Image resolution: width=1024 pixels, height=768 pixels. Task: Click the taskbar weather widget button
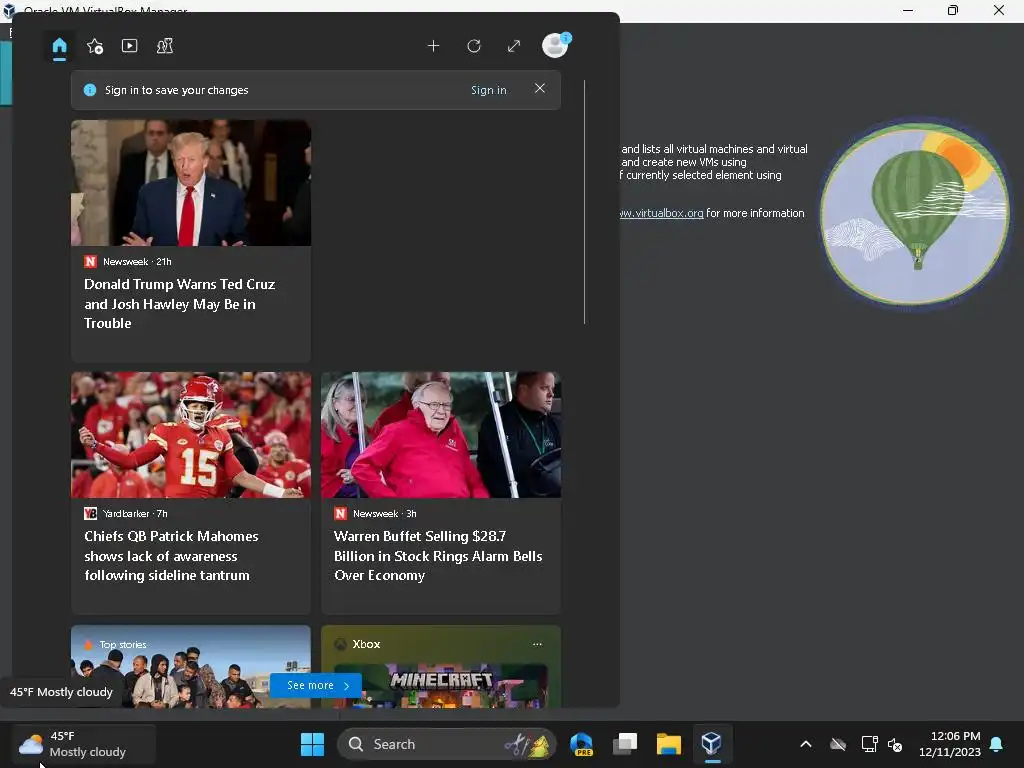[x=84, y=744]
